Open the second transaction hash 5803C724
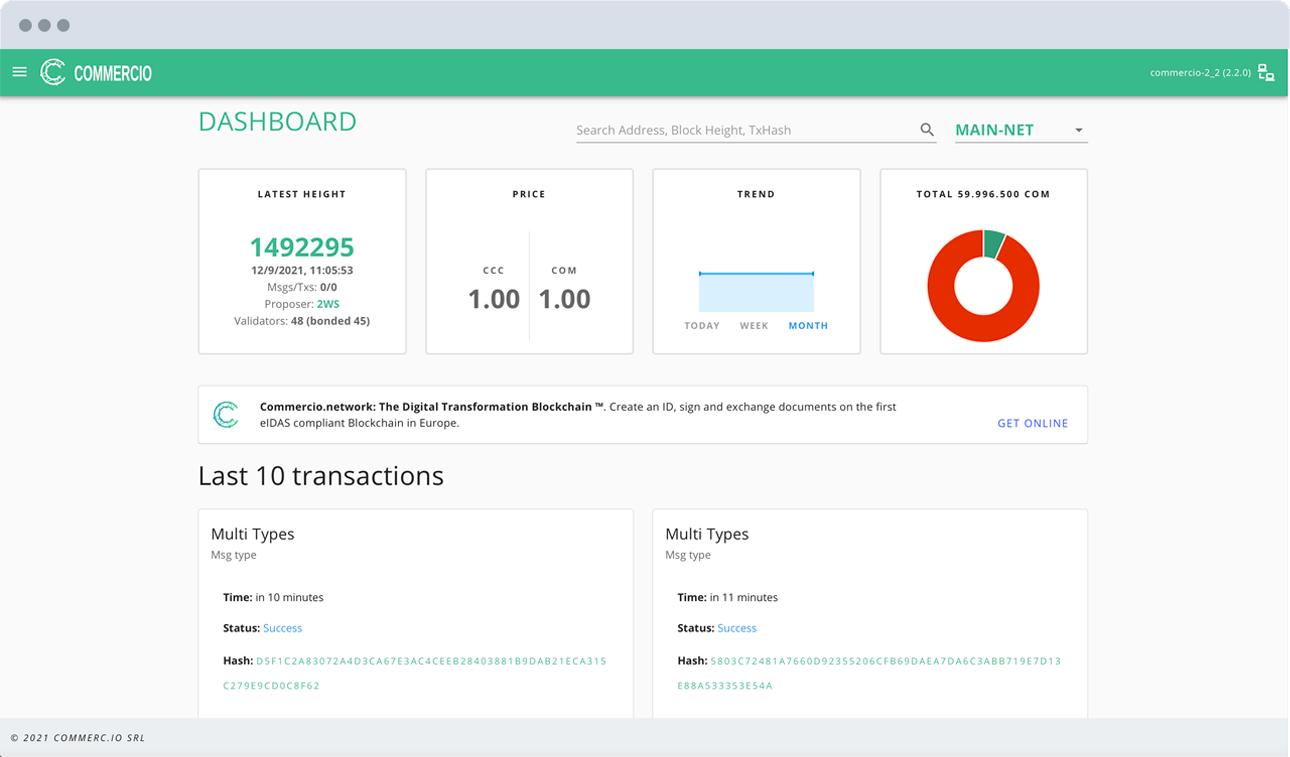The width and height of the screenshot is (1290, 757). [x=885, y=661]
